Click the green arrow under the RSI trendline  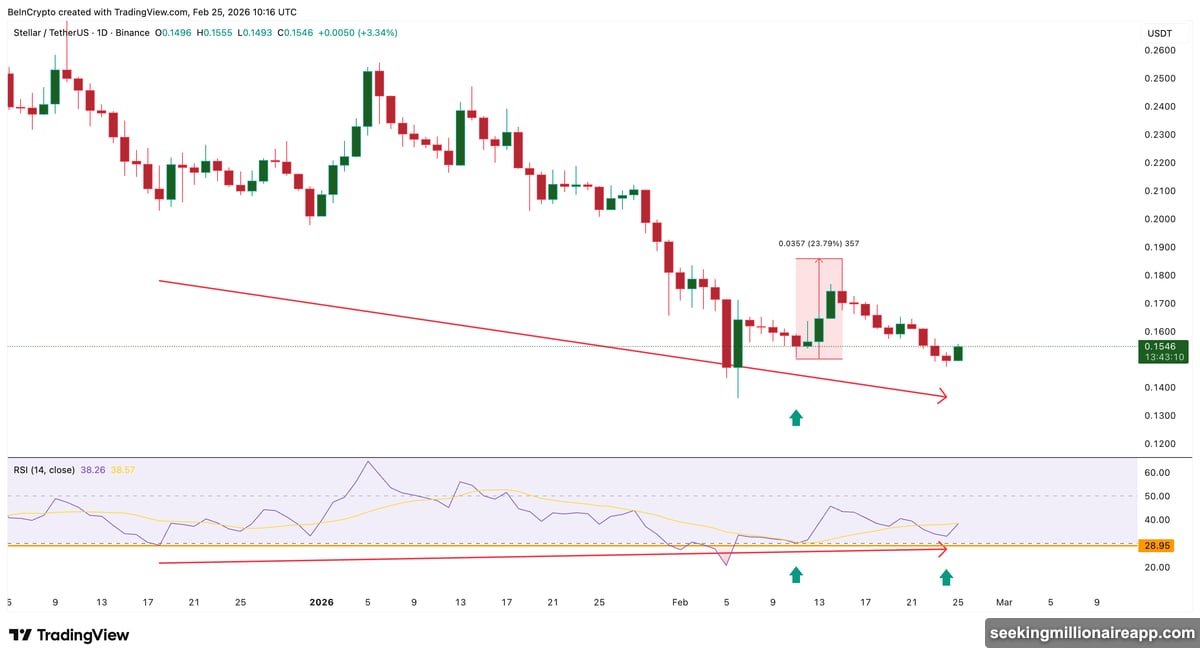click(x=795, y=573)
